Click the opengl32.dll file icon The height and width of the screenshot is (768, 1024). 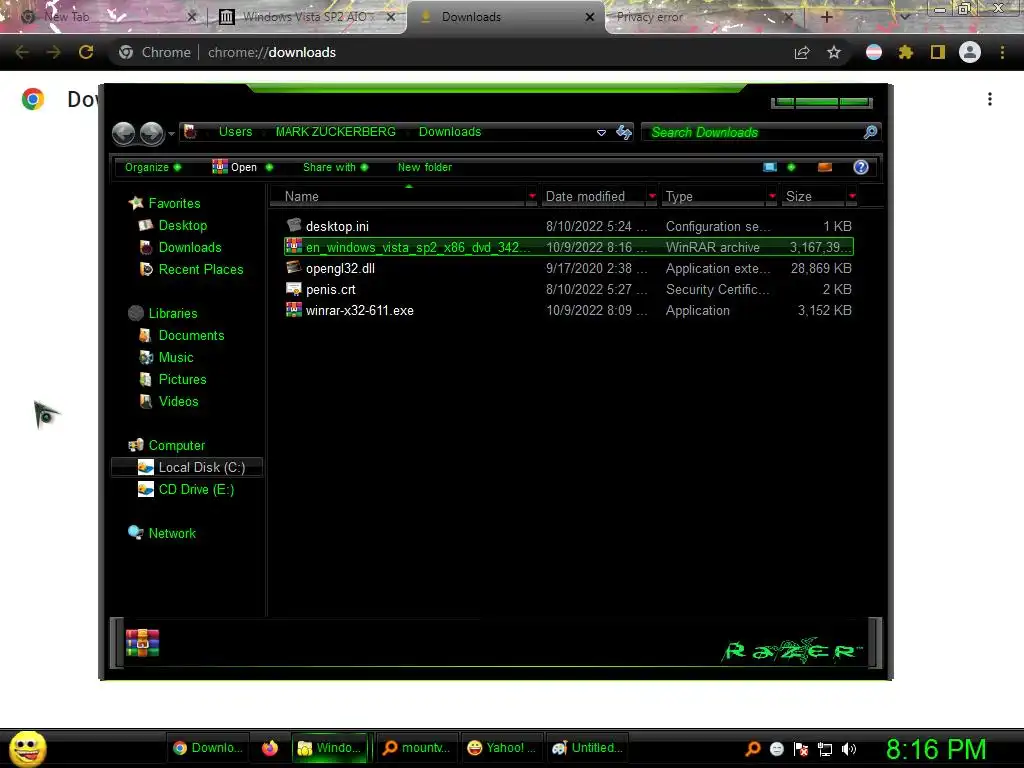[294, 267]
